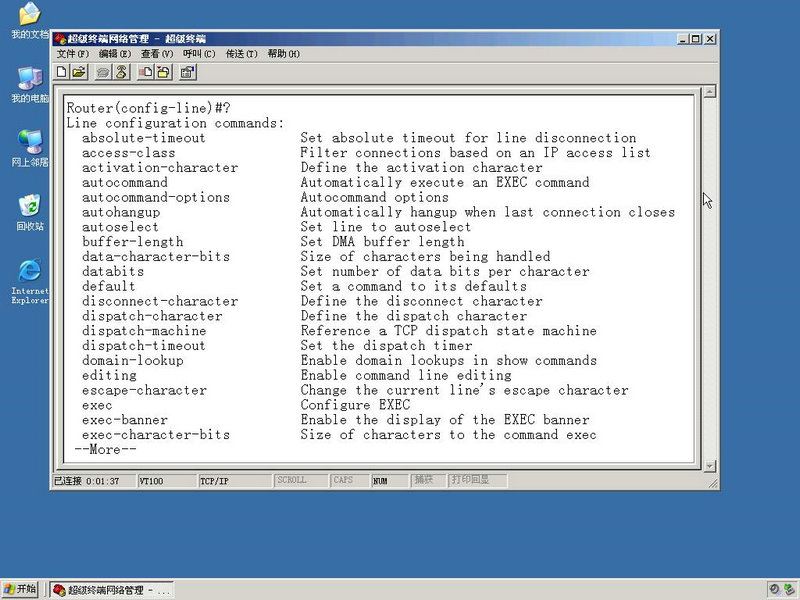
Task: Click the databits command text
Action: [x=113, y=271]
